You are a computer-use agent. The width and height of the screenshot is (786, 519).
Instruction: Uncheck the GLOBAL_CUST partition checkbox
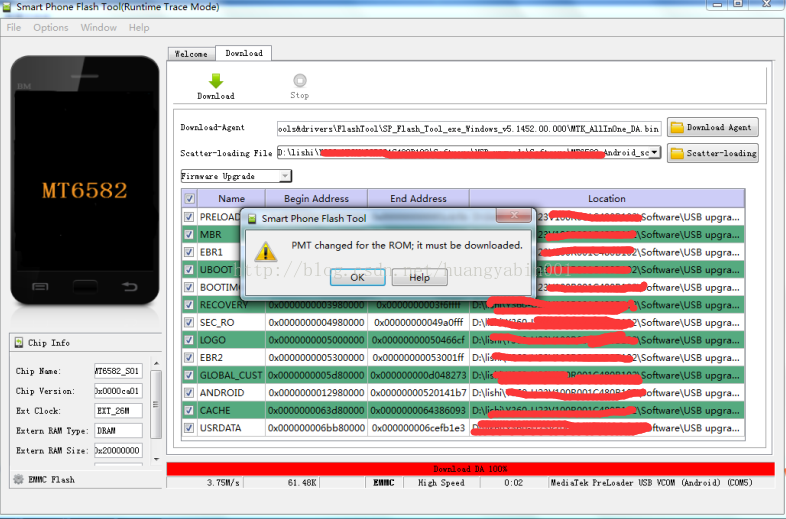coord(189,375)
